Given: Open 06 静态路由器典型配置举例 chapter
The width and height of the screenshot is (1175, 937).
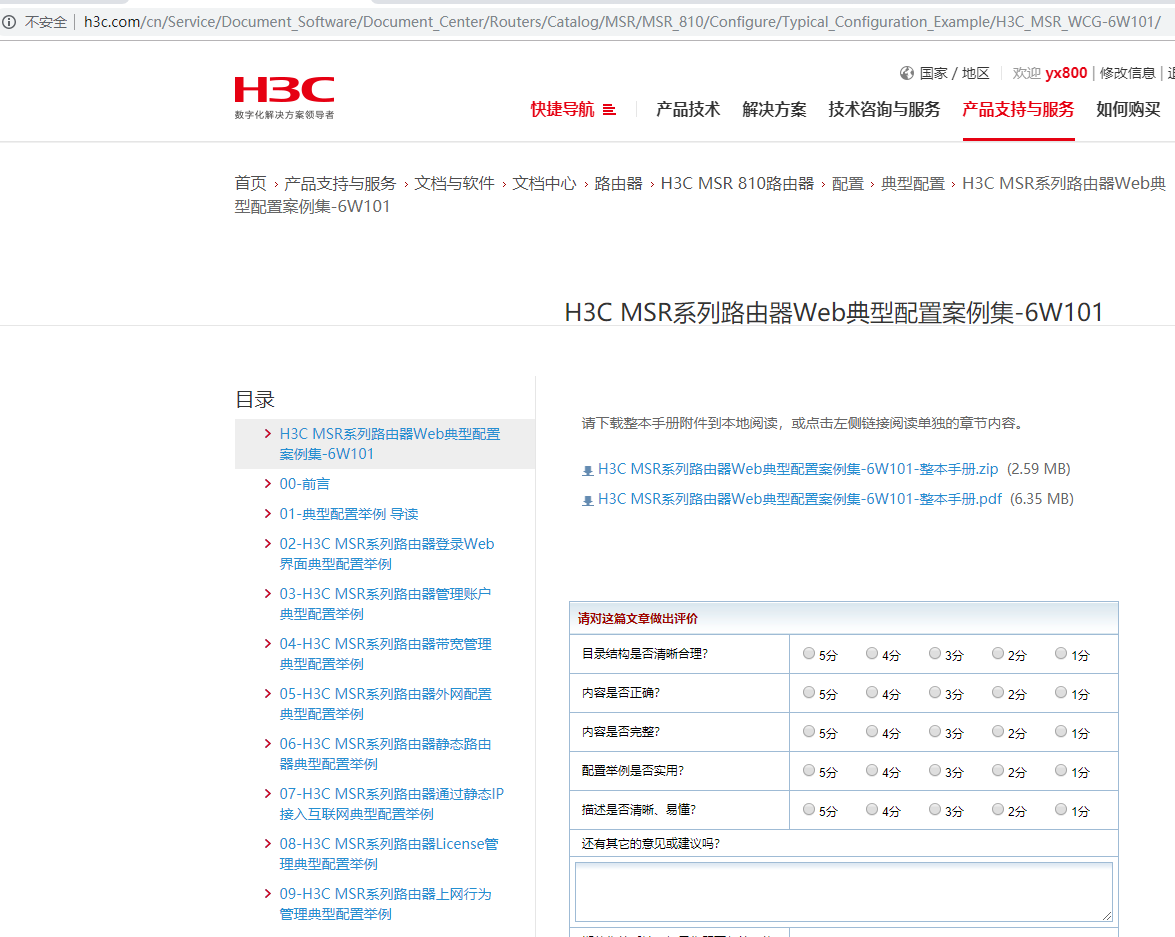Looking at the screenshot, I should click(385, 754).
